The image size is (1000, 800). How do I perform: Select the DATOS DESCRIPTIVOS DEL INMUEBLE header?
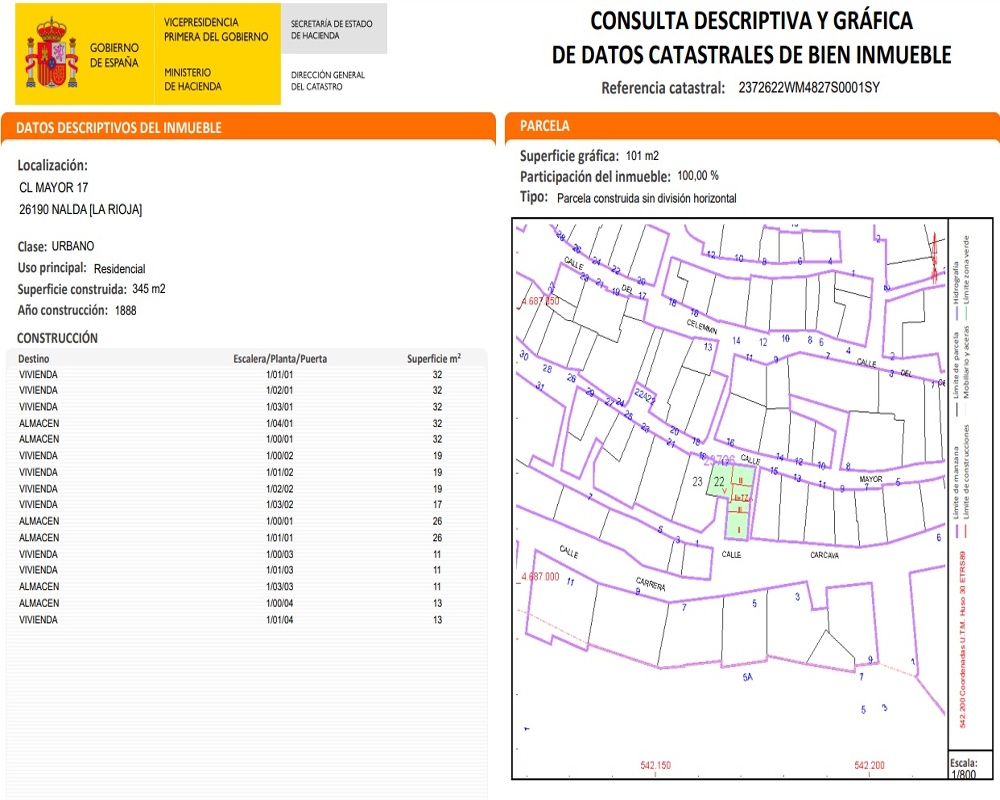pyautogui.click(x=119, y=128)
